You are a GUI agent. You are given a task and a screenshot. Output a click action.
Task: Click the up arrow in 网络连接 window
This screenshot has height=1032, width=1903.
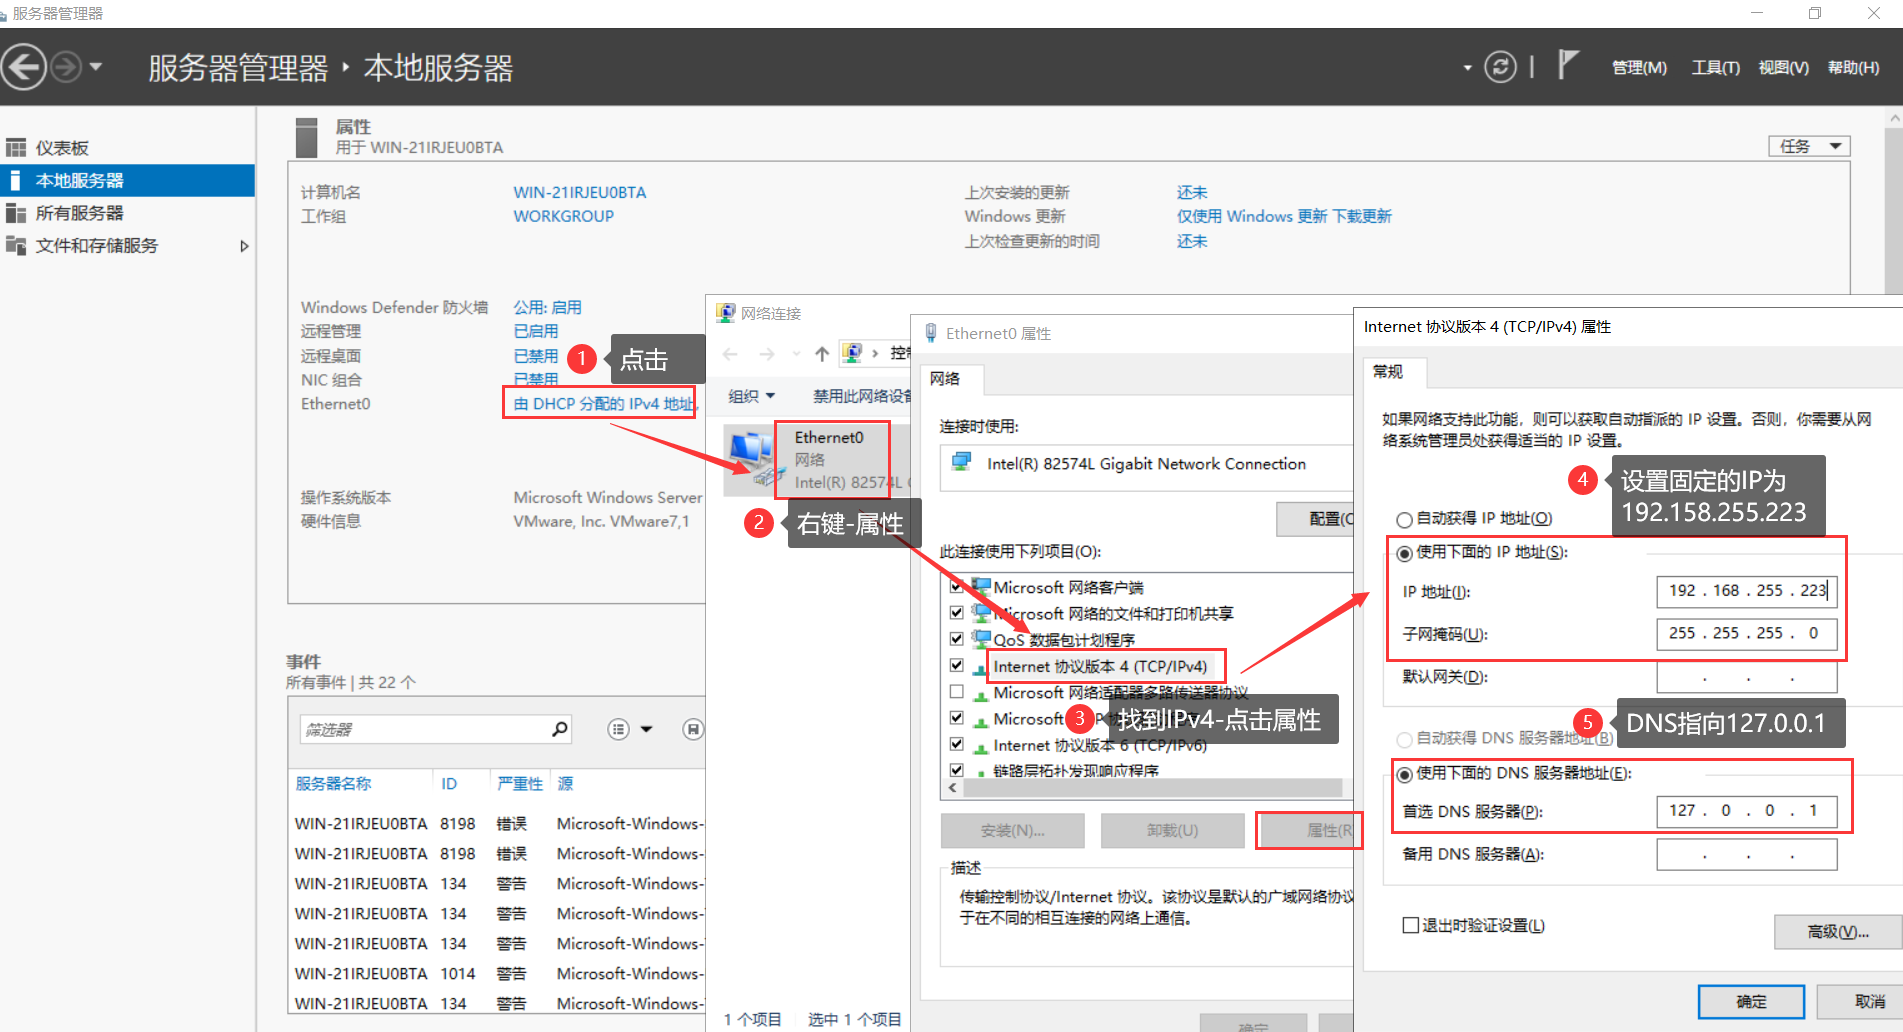coord(822,354)
